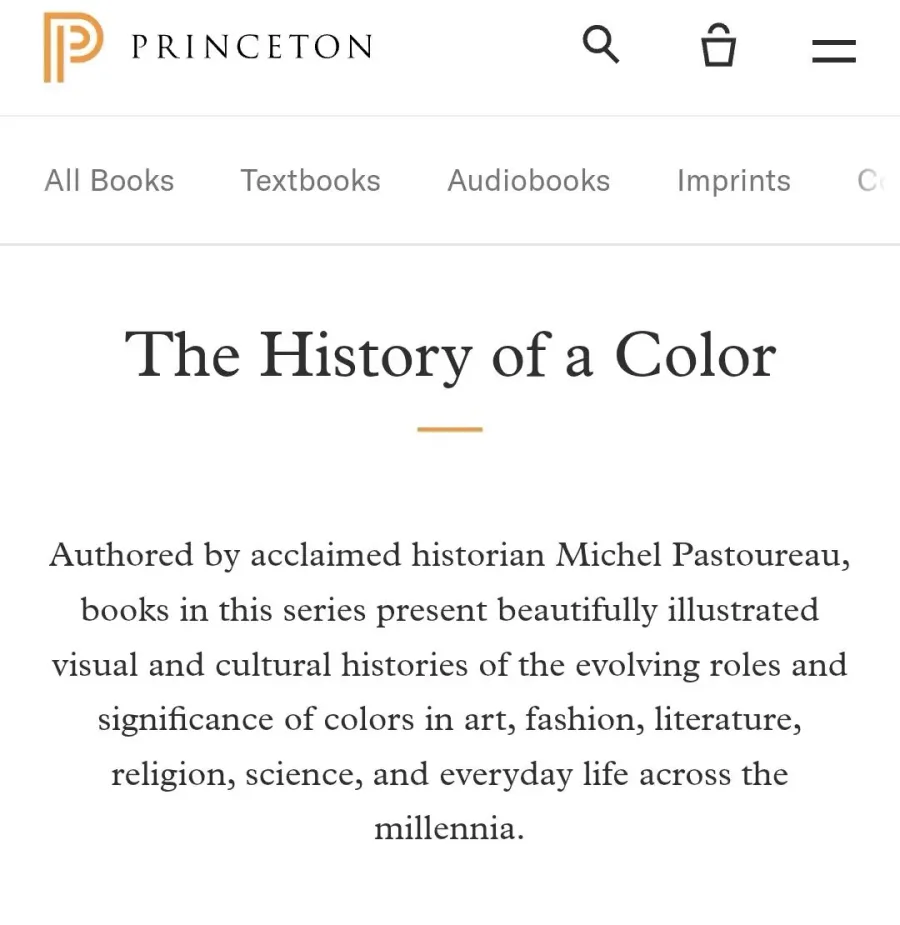Click the phrase beautifully illustrated in text
This screenshot has width=900, height=925.
point(658,610)
